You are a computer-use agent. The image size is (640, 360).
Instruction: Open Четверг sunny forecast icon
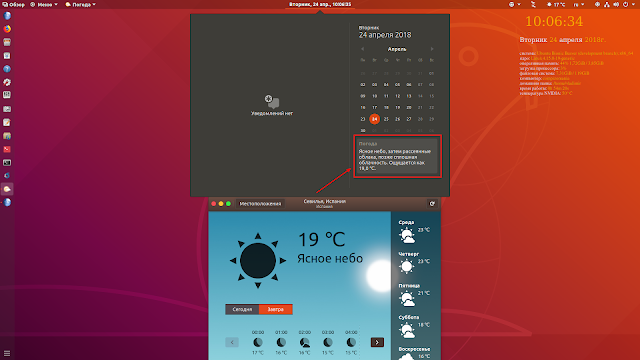pyautogui.click(x=407, y=267)
